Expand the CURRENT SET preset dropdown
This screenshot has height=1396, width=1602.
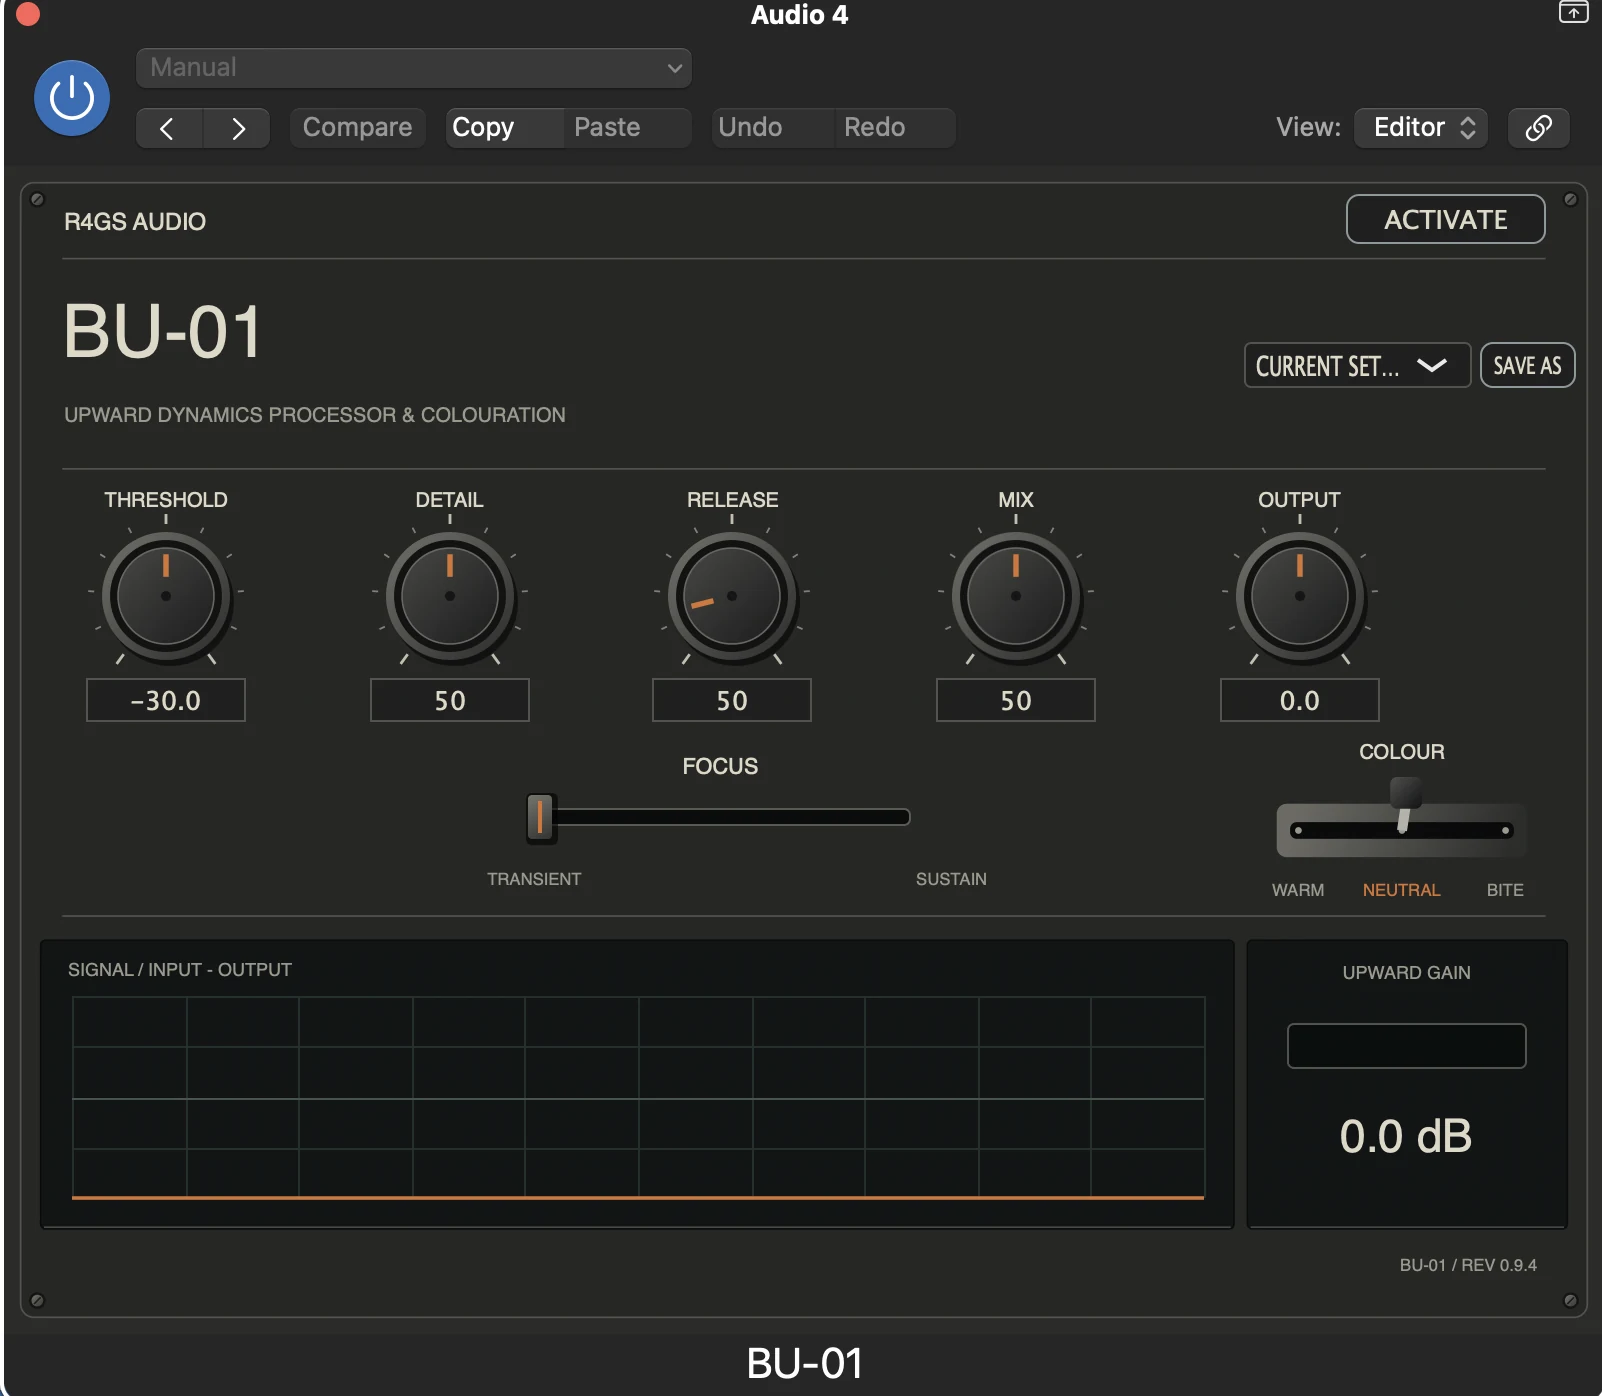coord(1357,366)
